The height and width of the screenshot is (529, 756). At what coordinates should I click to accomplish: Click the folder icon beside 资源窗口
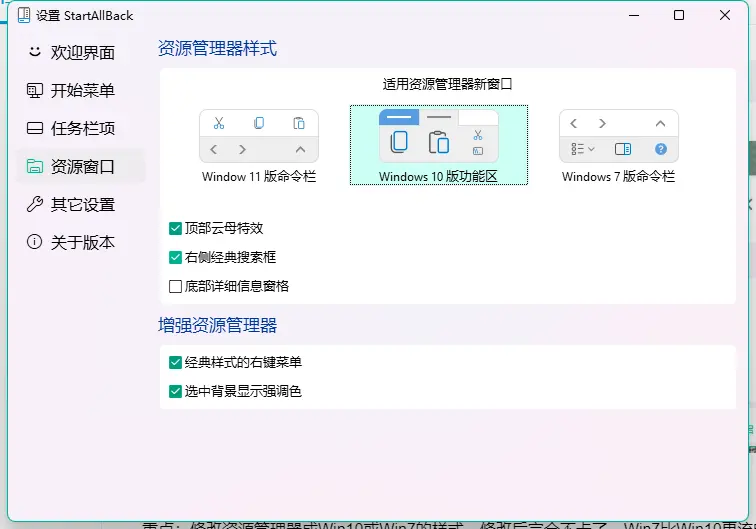coord(35,166)
